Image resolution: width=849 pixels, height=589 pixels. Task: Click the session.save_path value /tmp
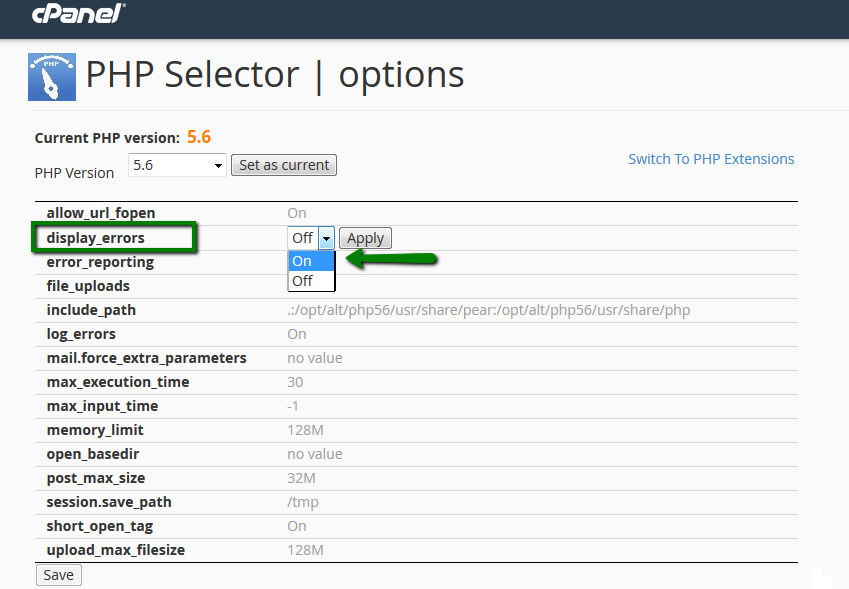pos(303,502)
